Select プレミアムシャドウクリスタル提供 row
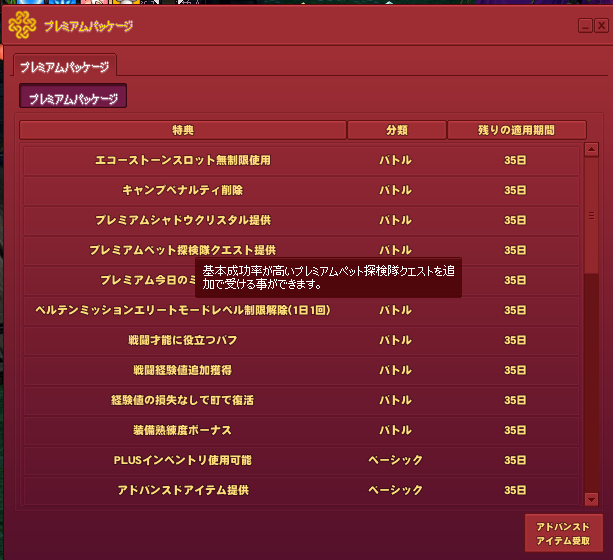Image resolution: width=613 pixels, height=560 pixels. coord(301,220)
